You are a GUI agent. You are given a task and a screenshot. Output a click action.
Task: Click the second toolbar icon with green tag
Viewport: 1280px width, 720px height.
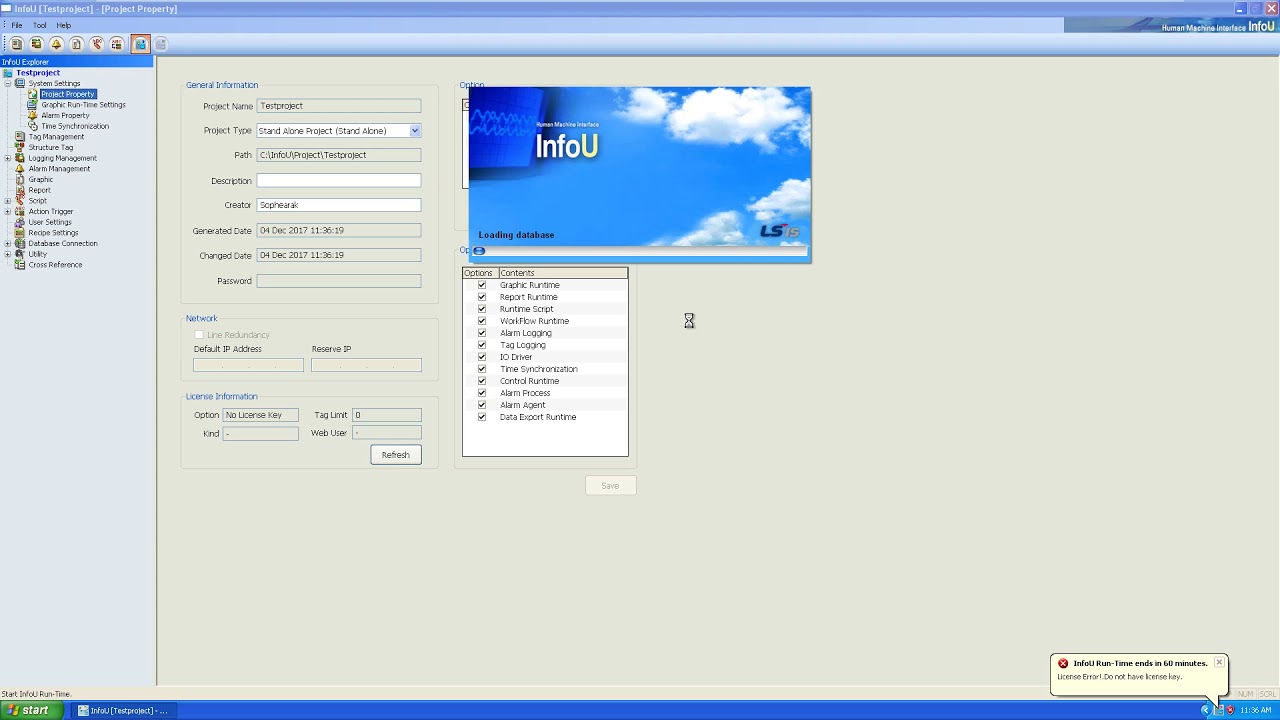tap(36, 44)
